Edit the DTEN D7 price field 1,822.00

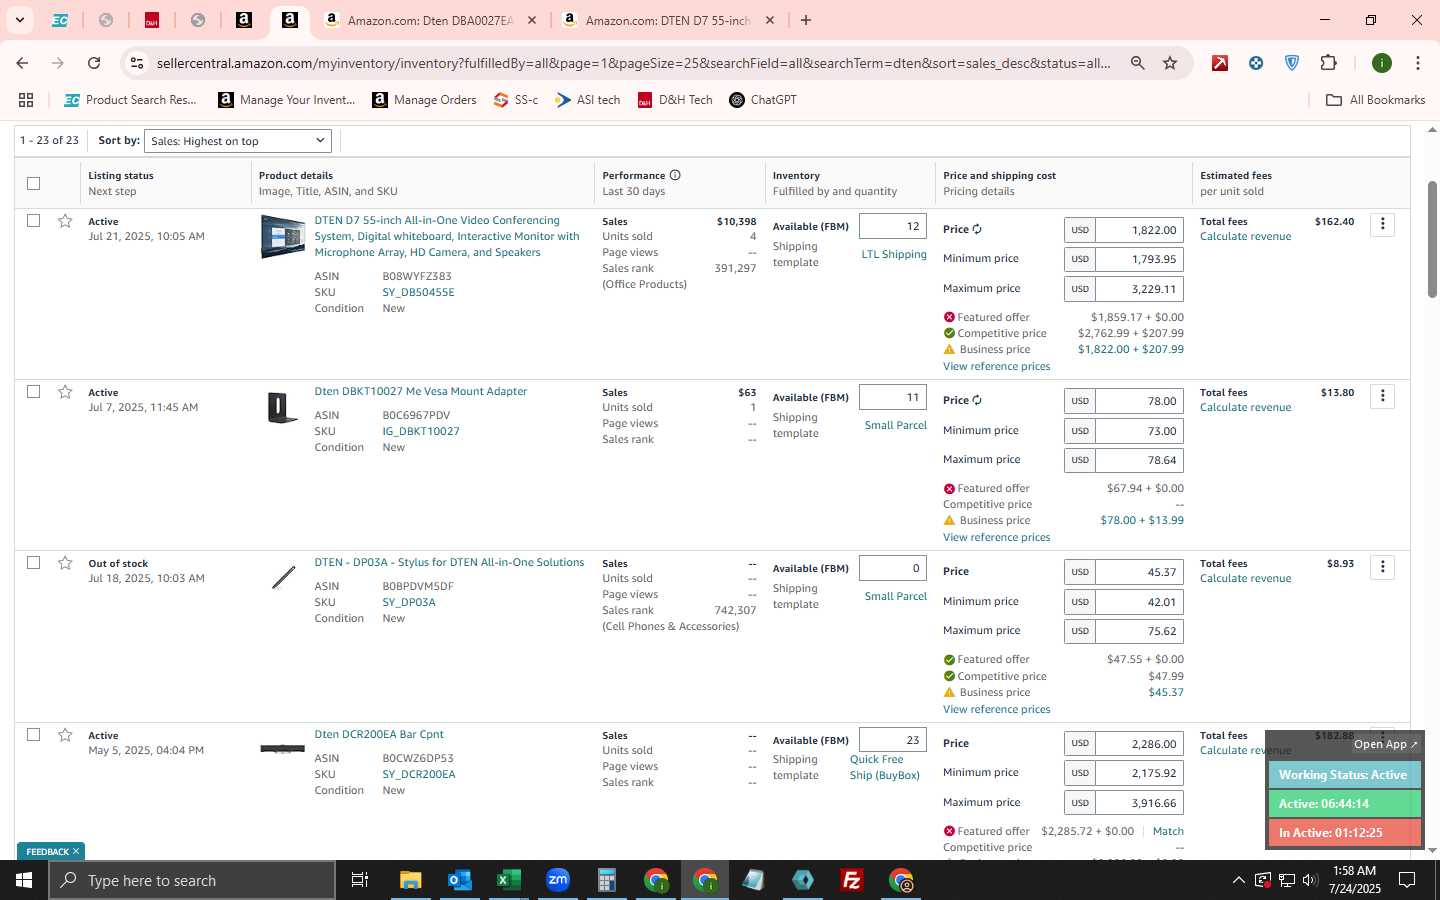(1139, 230)
